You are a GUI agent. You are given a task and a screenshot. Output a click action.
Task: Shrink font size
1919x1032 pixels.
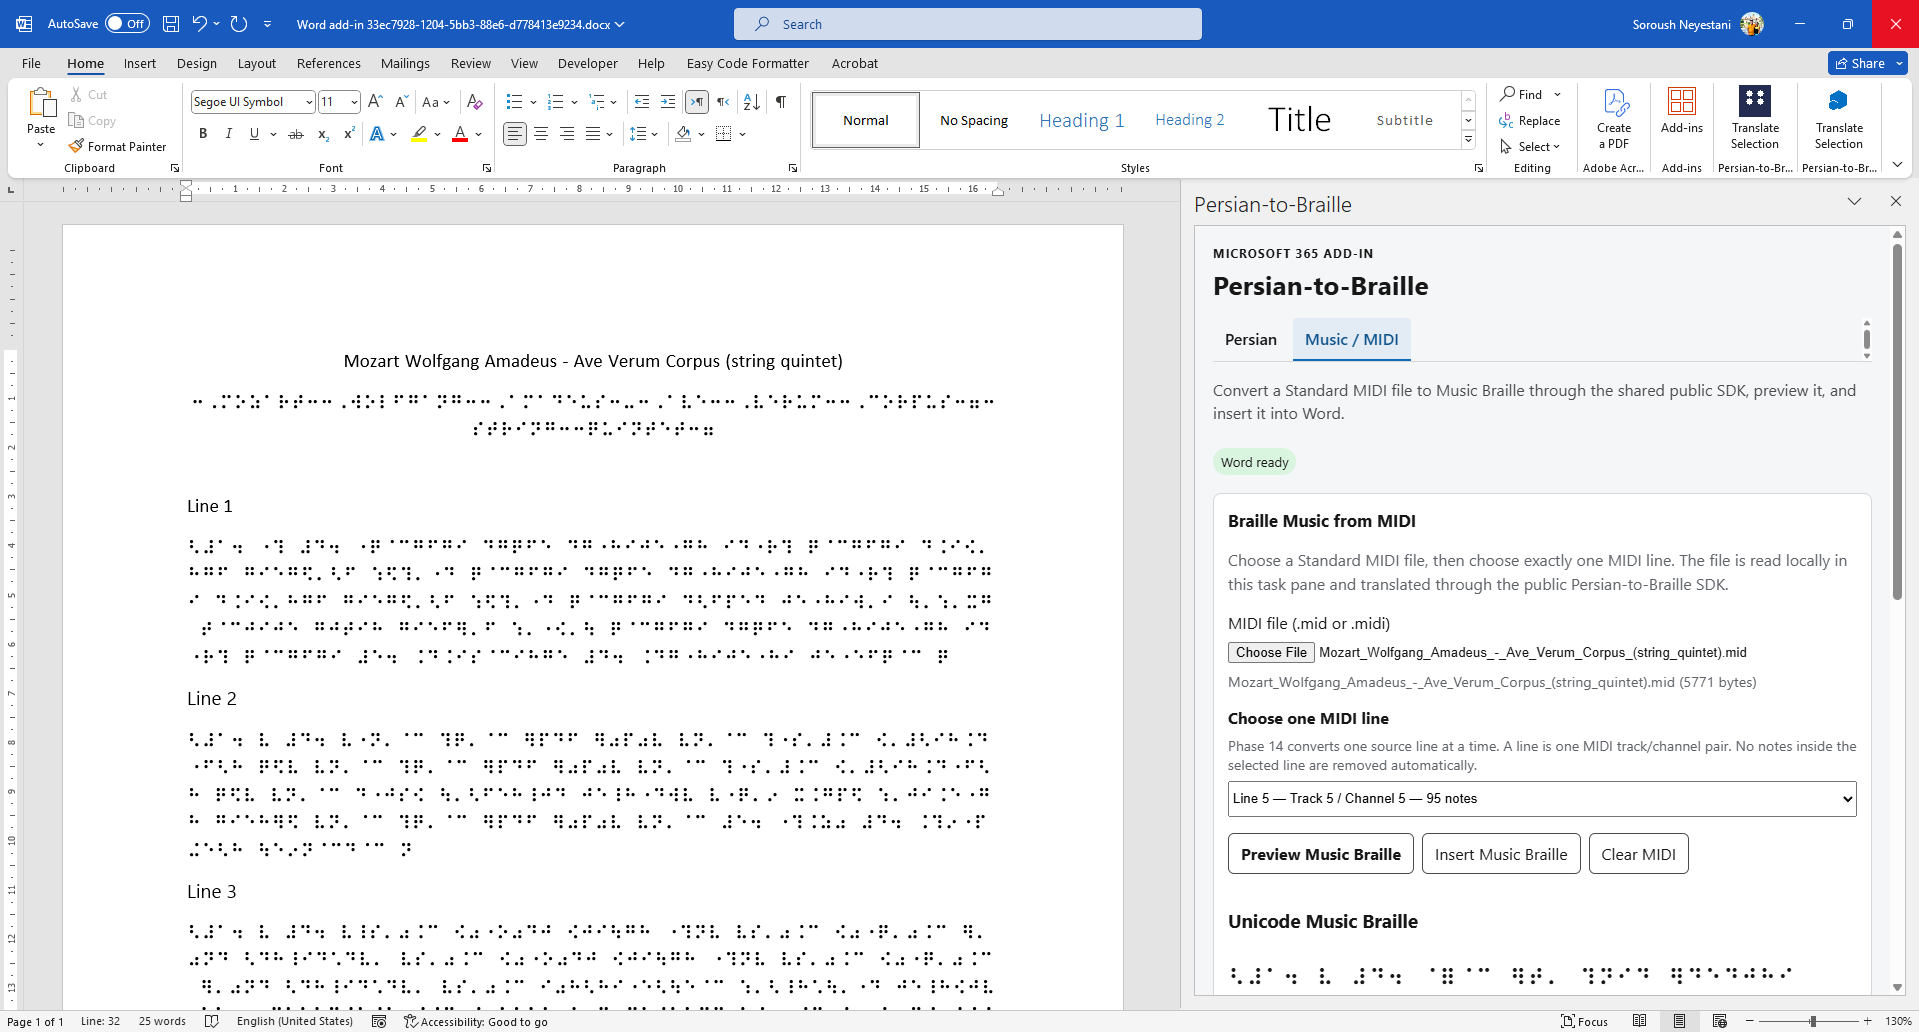coord(401,102)
